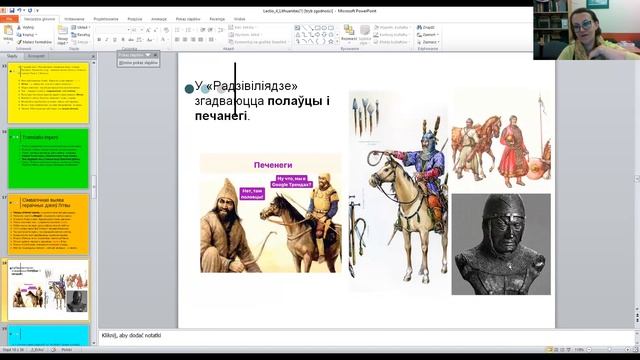Click the increase font size icon
Viewport: 640px width, 360px height.
coord(148,30)
